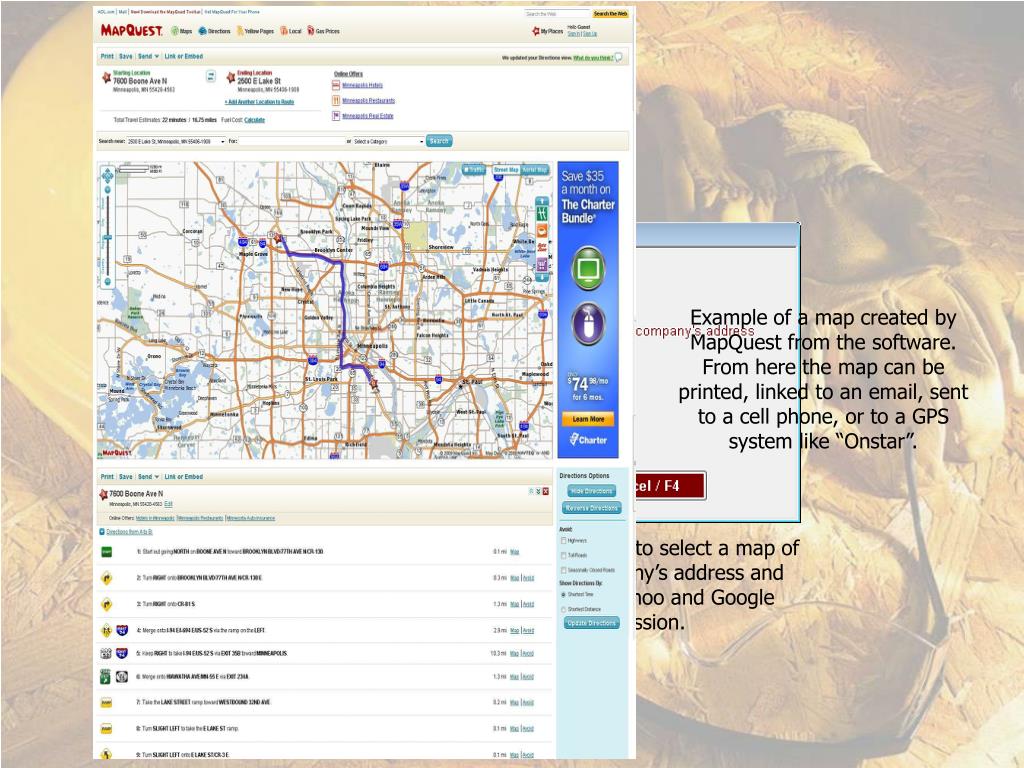Screen dimensions: 1024x768
Task: Click the MapQuest logo
Action: coord(131,30)
